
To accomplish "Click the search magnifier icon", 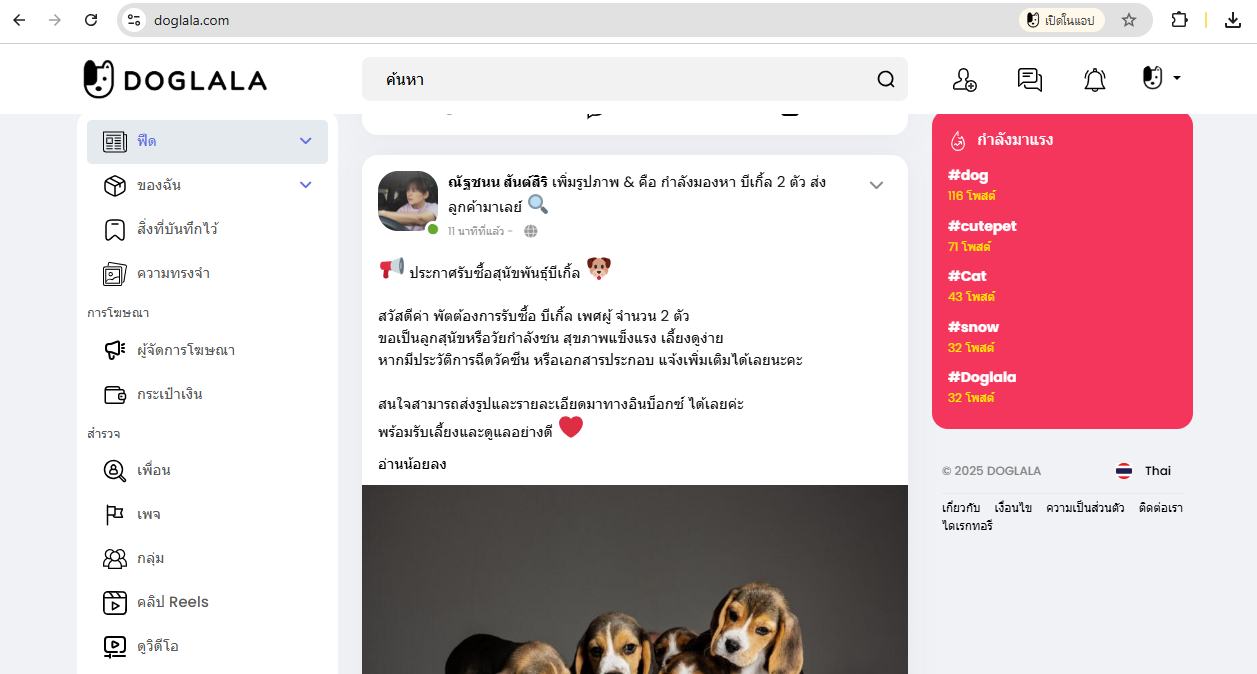I will (x=886, y=79).
